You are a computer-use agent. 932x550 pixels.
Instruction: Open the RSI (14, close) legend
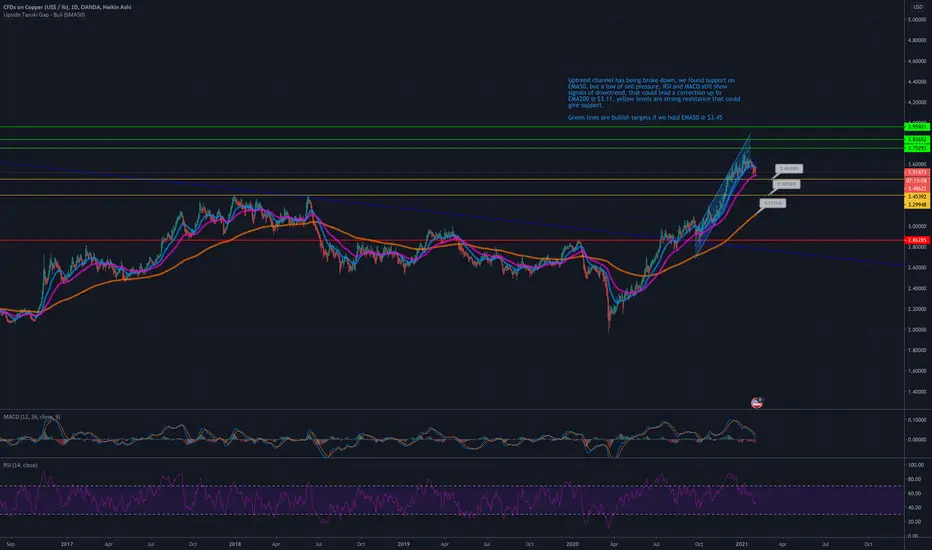pyautogui.click(x=20, y=465)
